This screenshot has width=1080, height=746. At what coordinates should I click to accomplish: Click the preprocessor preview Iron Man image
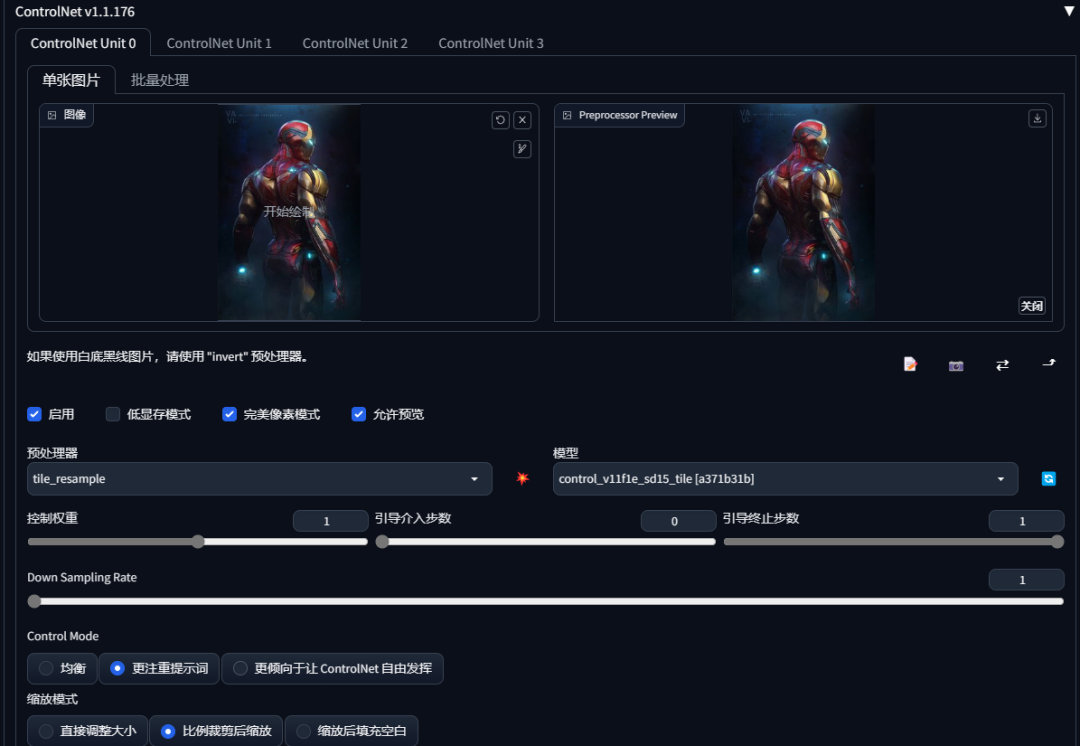click(x=803, y=212)
